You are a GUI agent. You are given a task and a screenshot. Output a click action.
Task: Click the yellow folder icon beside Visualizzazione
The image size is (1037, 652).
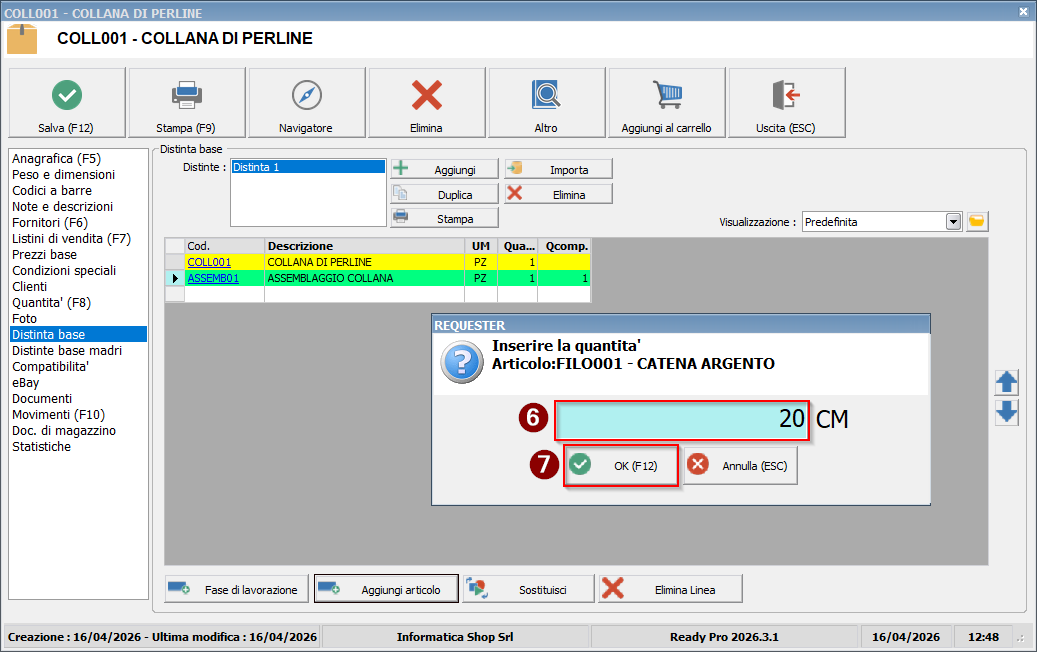(x=977, y=221)
